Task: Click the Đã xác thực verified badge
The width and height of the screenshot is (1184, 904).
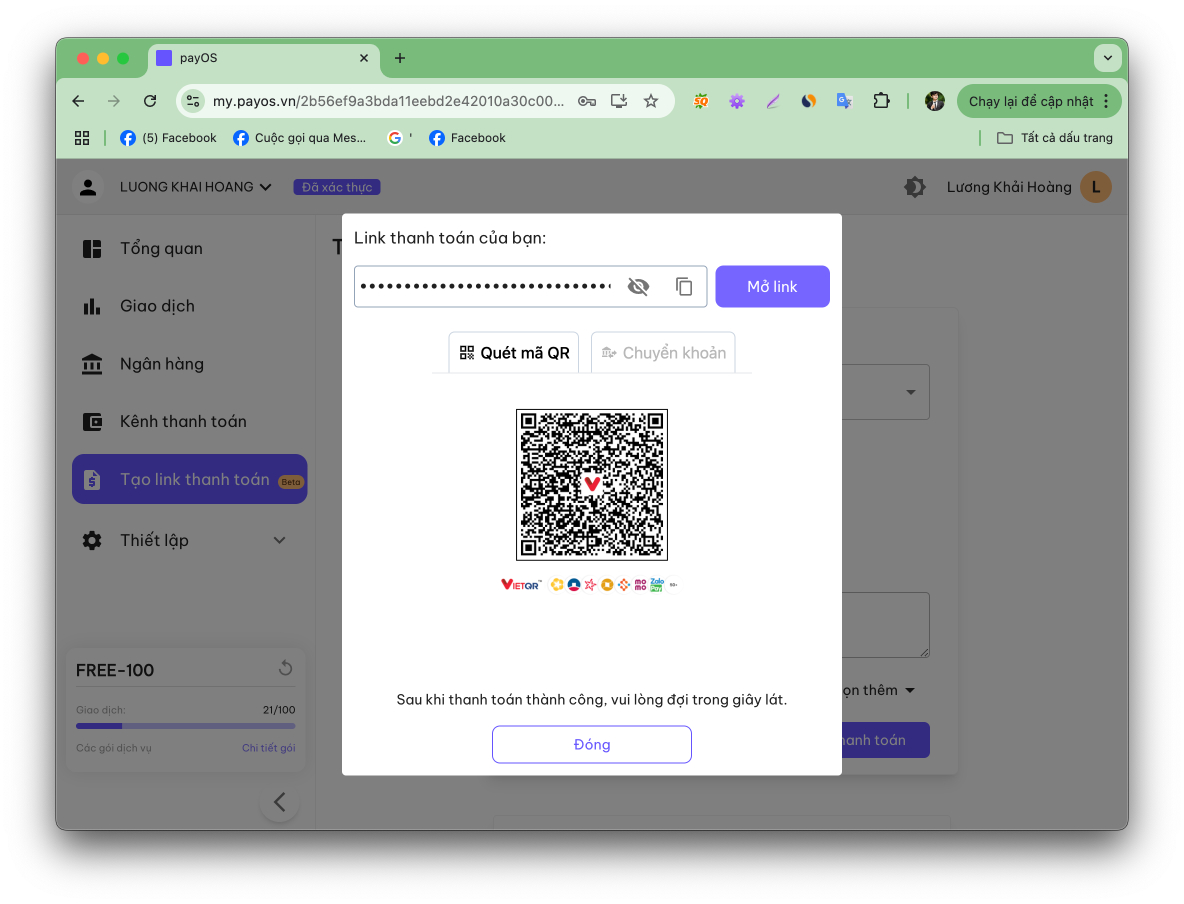Action: tap(337, 187)
